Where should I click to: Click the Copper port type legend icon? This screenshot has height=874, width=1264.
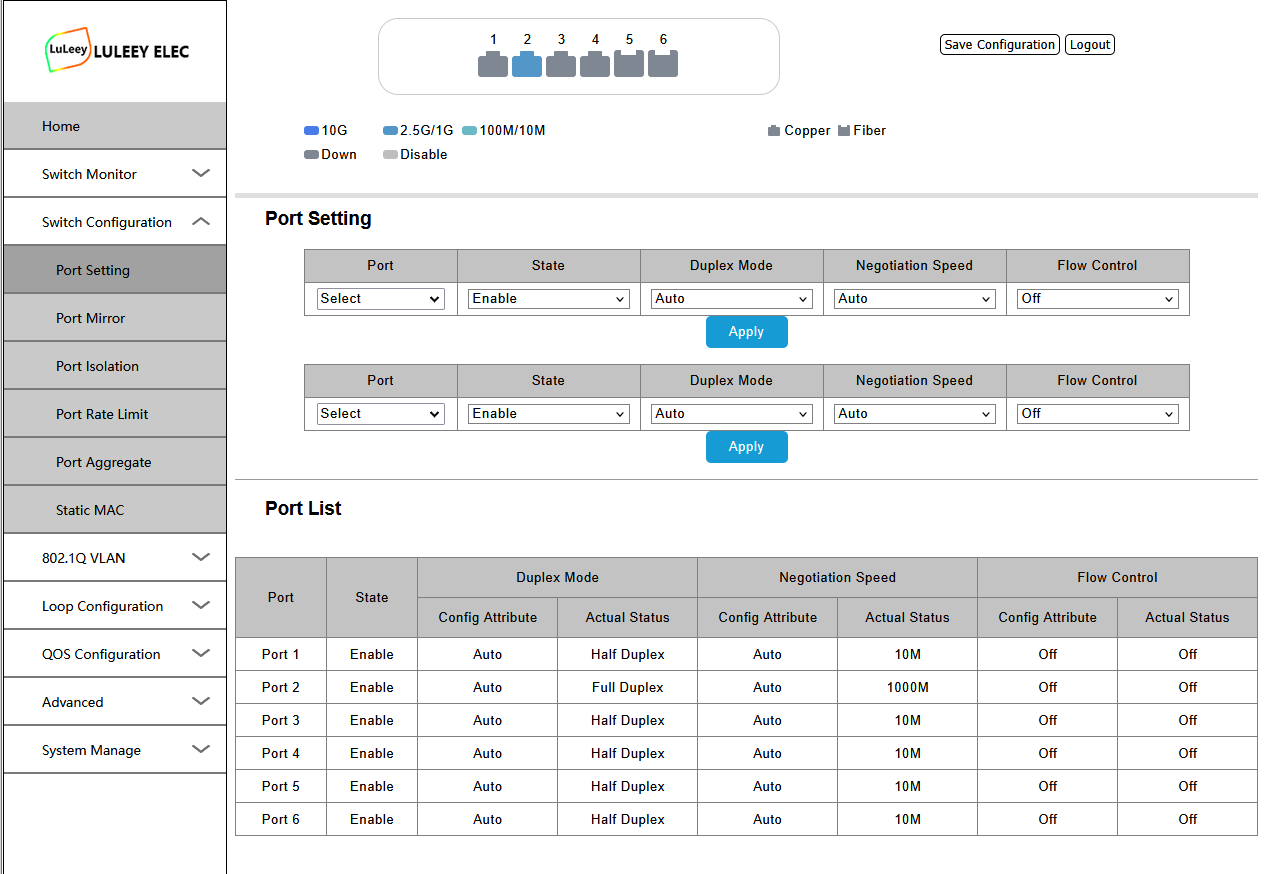(774, 131)
